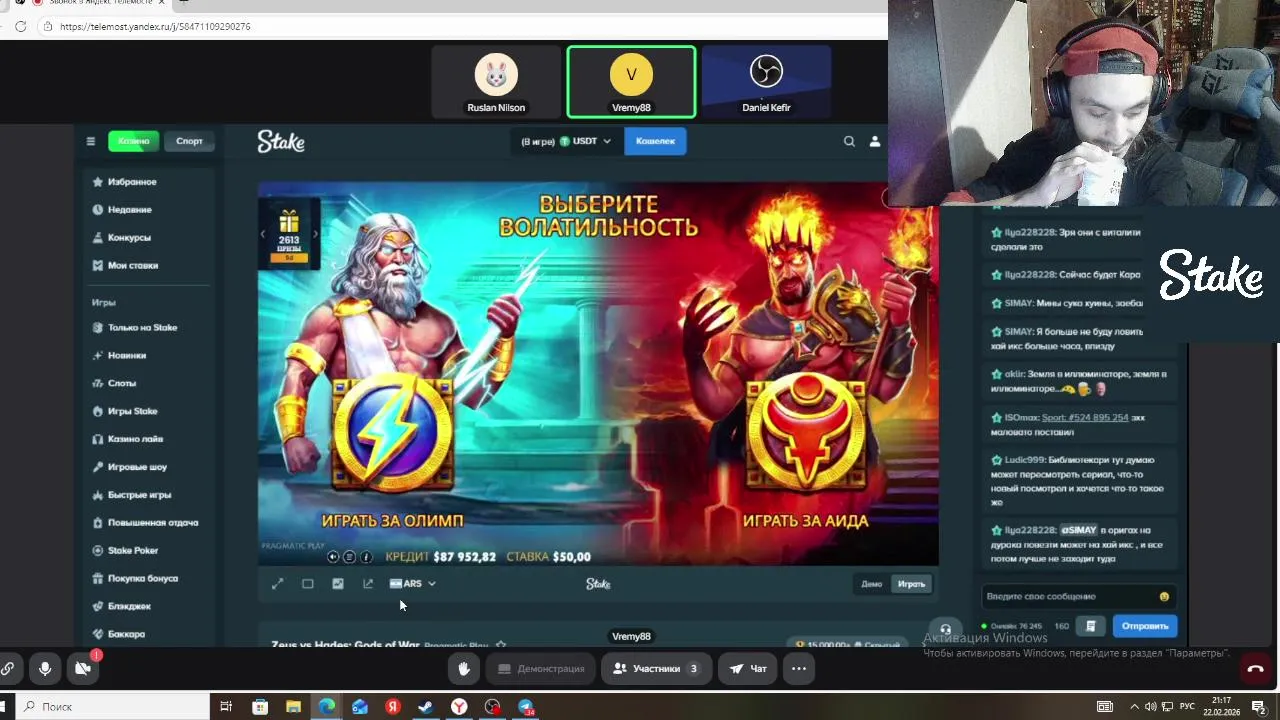Switch game to Играть mode
Viewport: 1280px width, 720px height.
(x=911, y=584)
